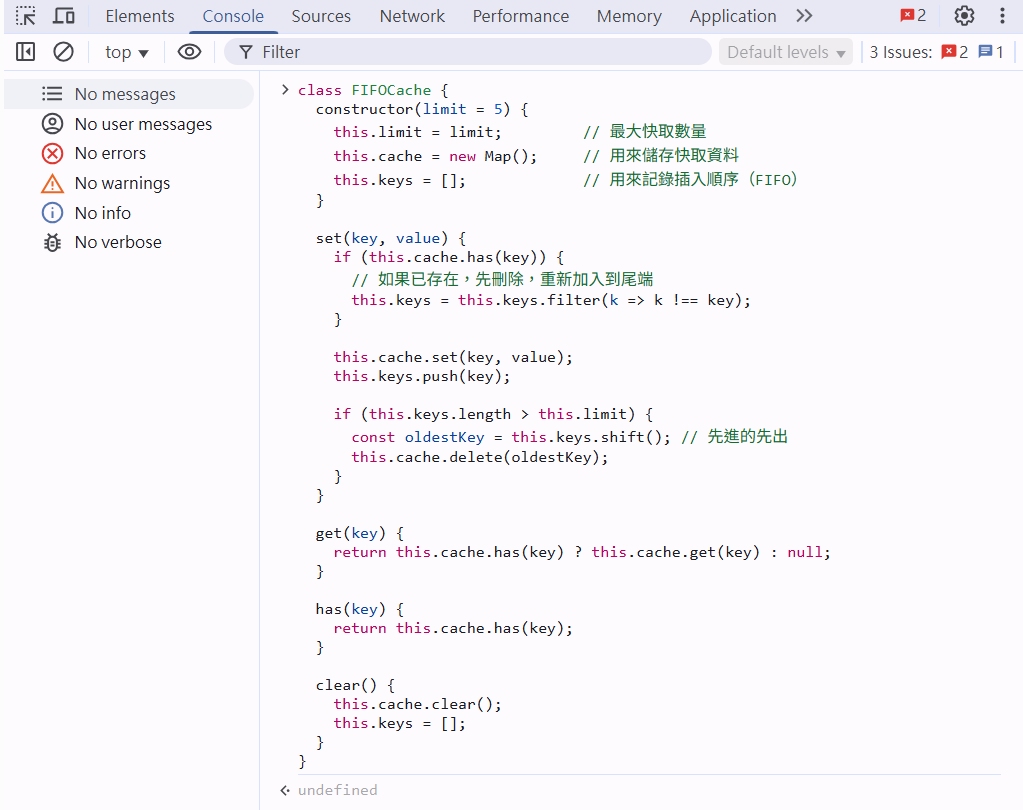Click the this.keys.push(key) line
This screenshot has height=810, width=1023.
[422, 376]
